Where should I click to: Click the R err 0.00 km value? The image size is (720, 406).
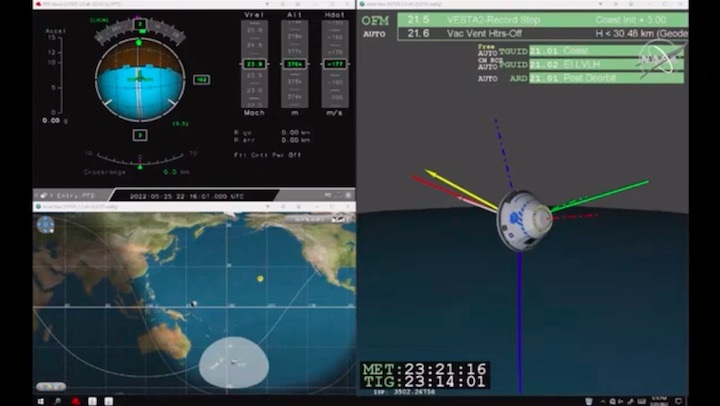click(296, 140)
